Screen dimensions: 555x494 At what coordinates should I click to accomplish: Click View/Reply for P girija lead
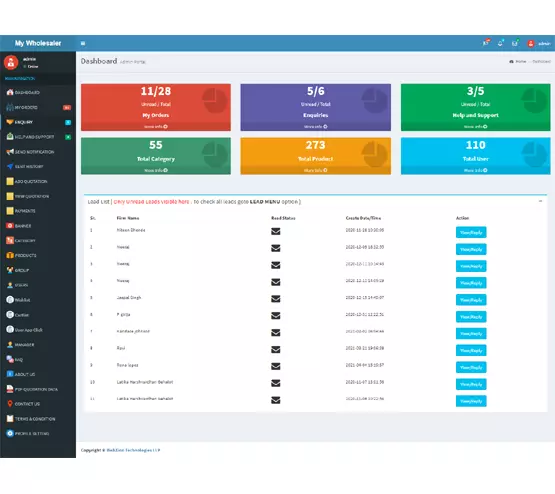[471, 317]
